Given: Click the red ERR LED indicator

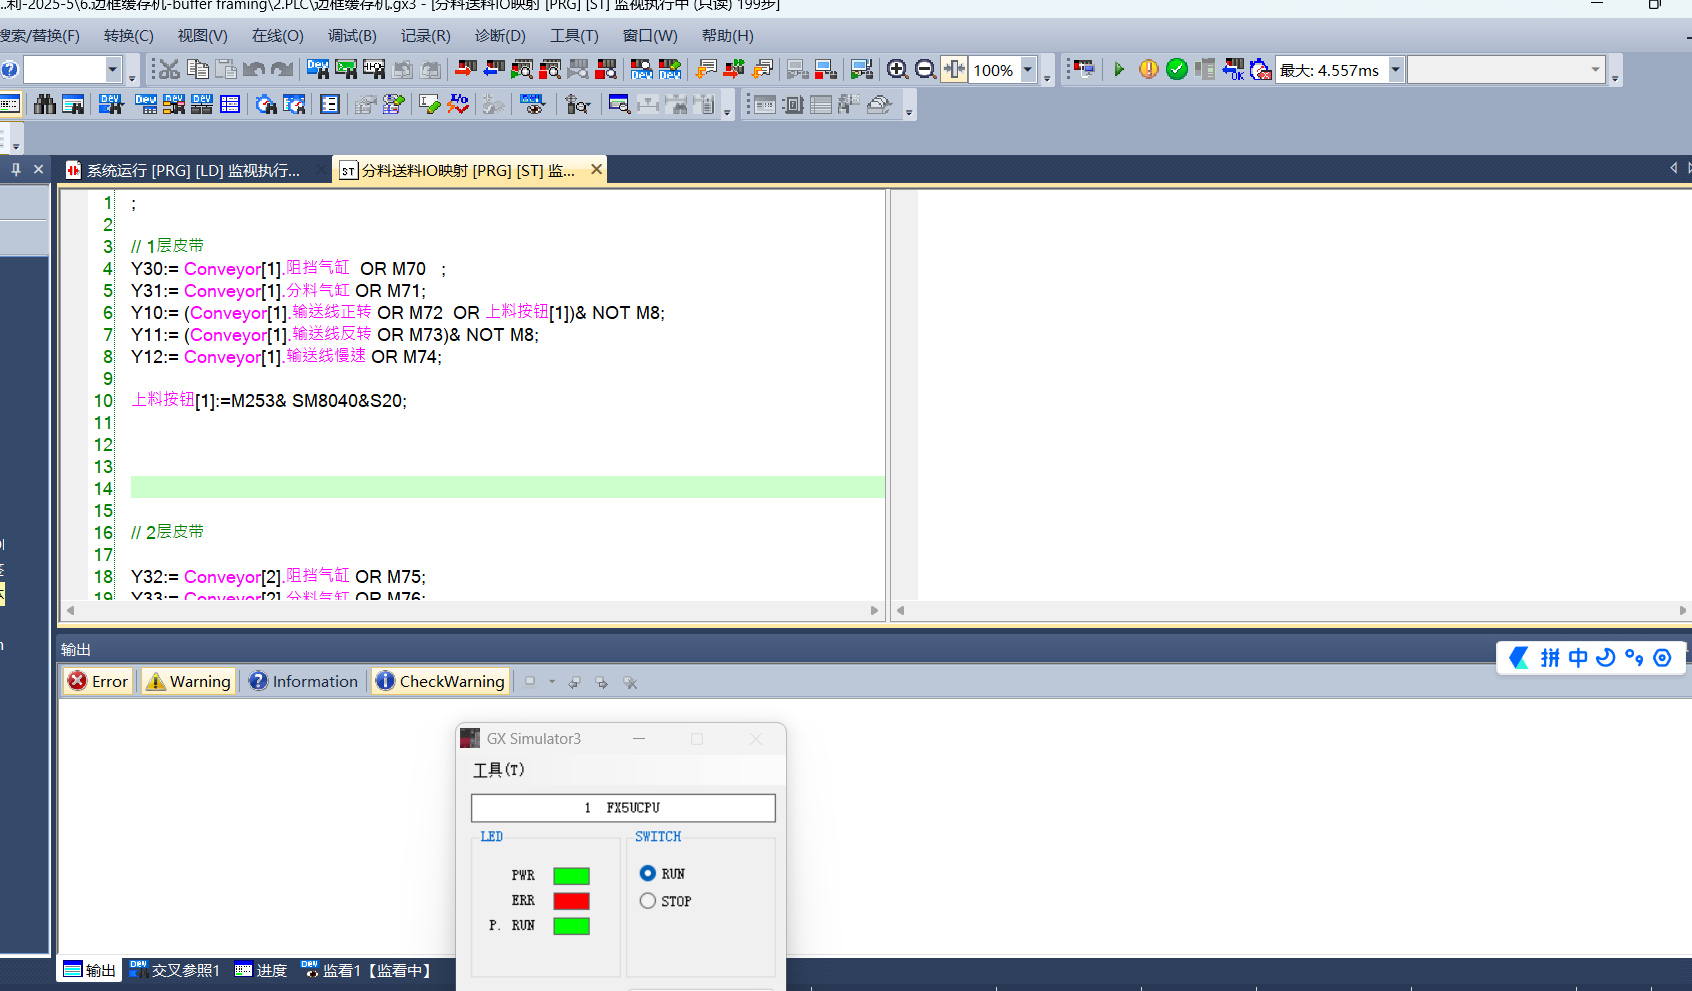Looking at the screenshot, I should point(571,901).
